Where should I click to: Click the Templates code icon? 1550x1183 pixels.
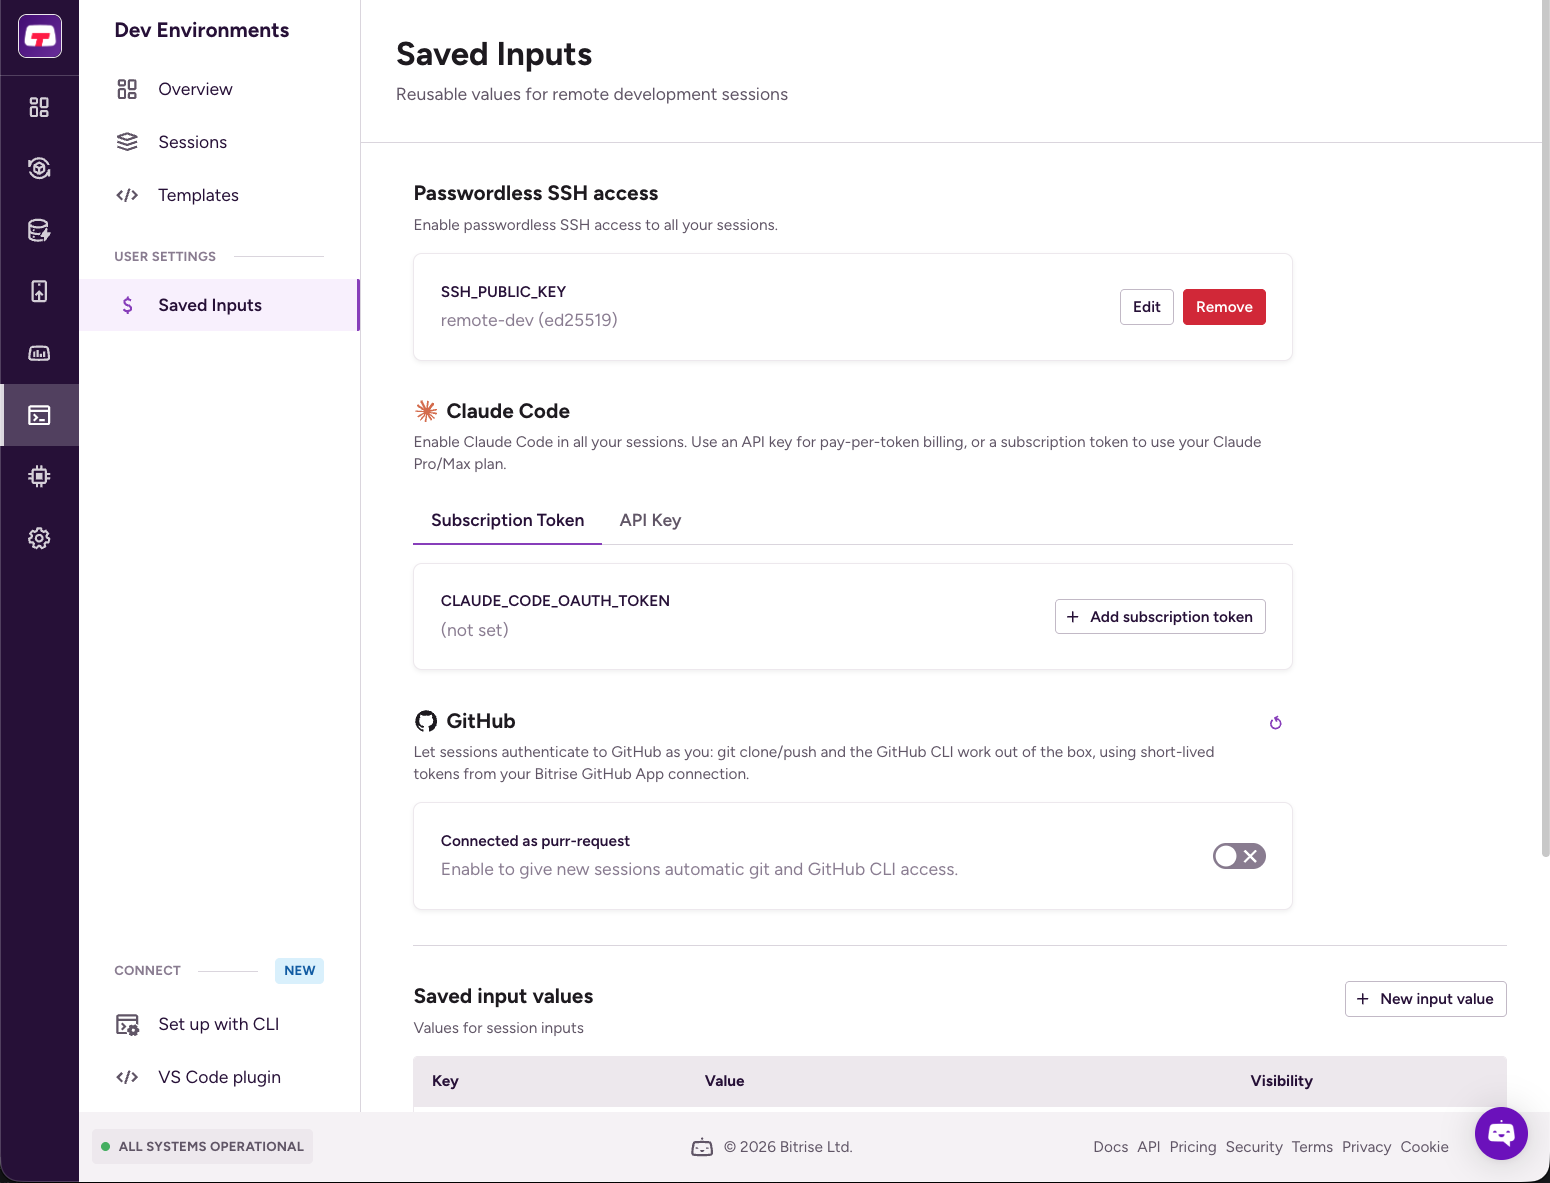tap(127, 195)
